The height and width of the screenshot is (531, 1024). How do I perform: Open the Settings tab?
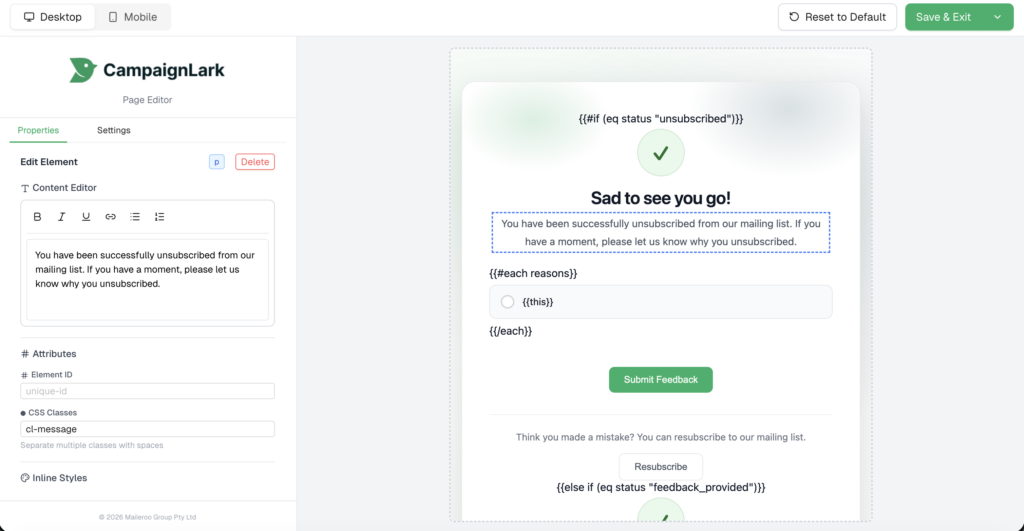(113, 130)
